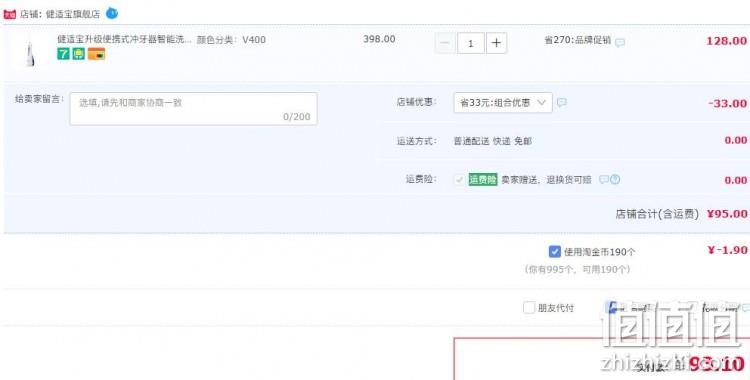Increase quantity with the plus button
The image size is (750, 380).
point(496,43)
